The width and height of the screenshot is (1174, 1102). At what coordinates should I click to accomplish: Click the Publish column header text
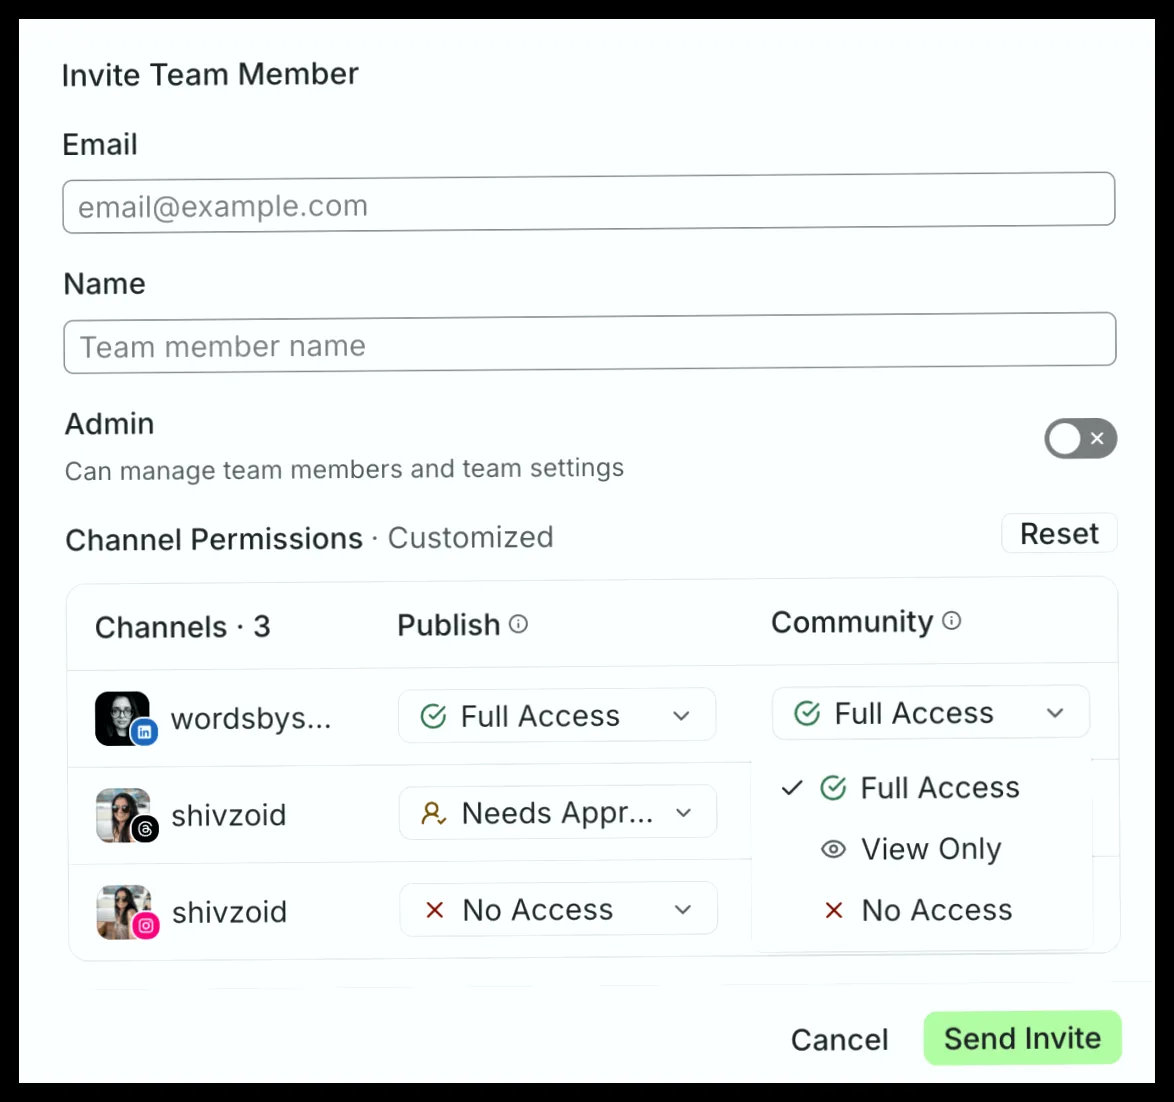point(448,625)
